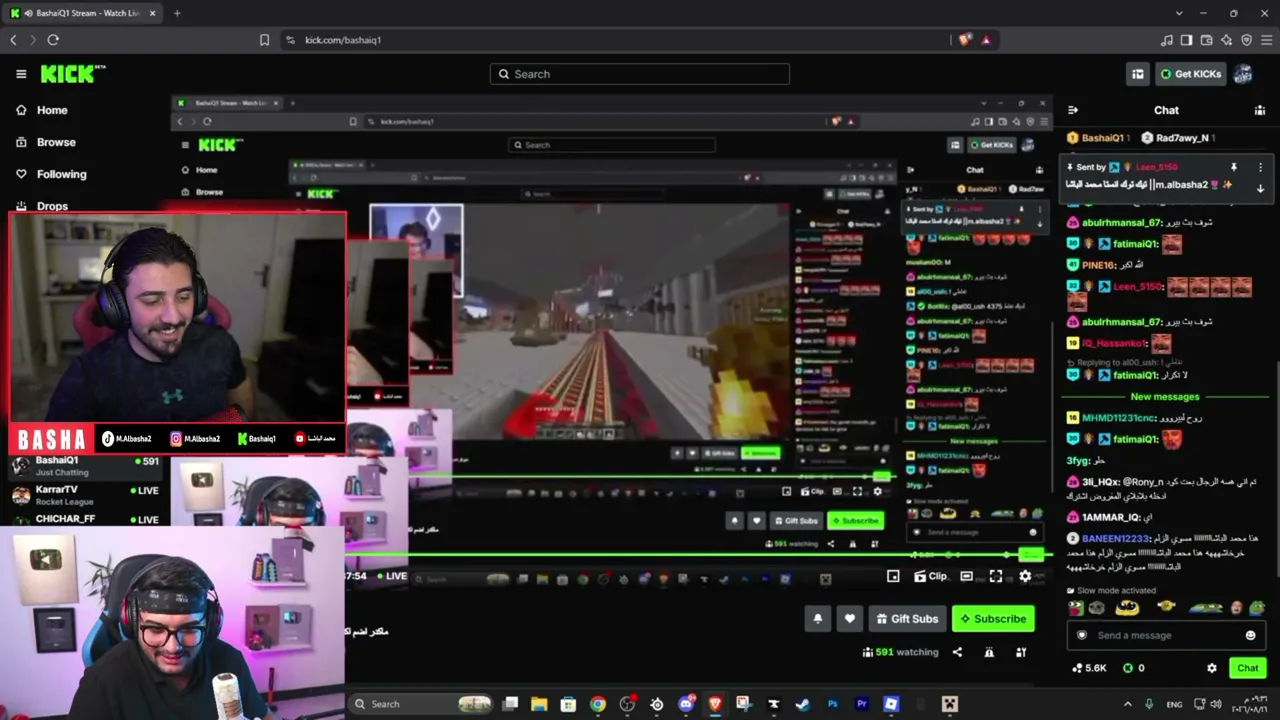Viewport: 1280px width, 720px height.
Task: Toggle mini player mode
Action: tap(893, 576)
